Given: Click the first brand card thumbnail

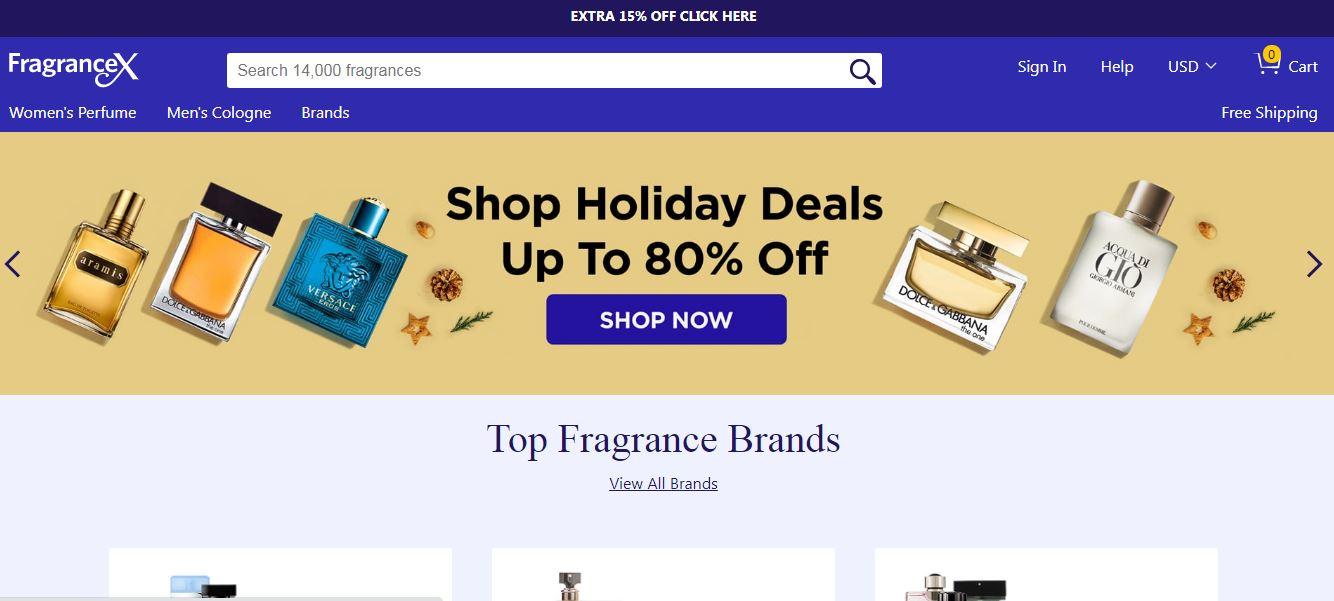Looking at the screenshot, I should pyautogui.click(x=280, y=575).
